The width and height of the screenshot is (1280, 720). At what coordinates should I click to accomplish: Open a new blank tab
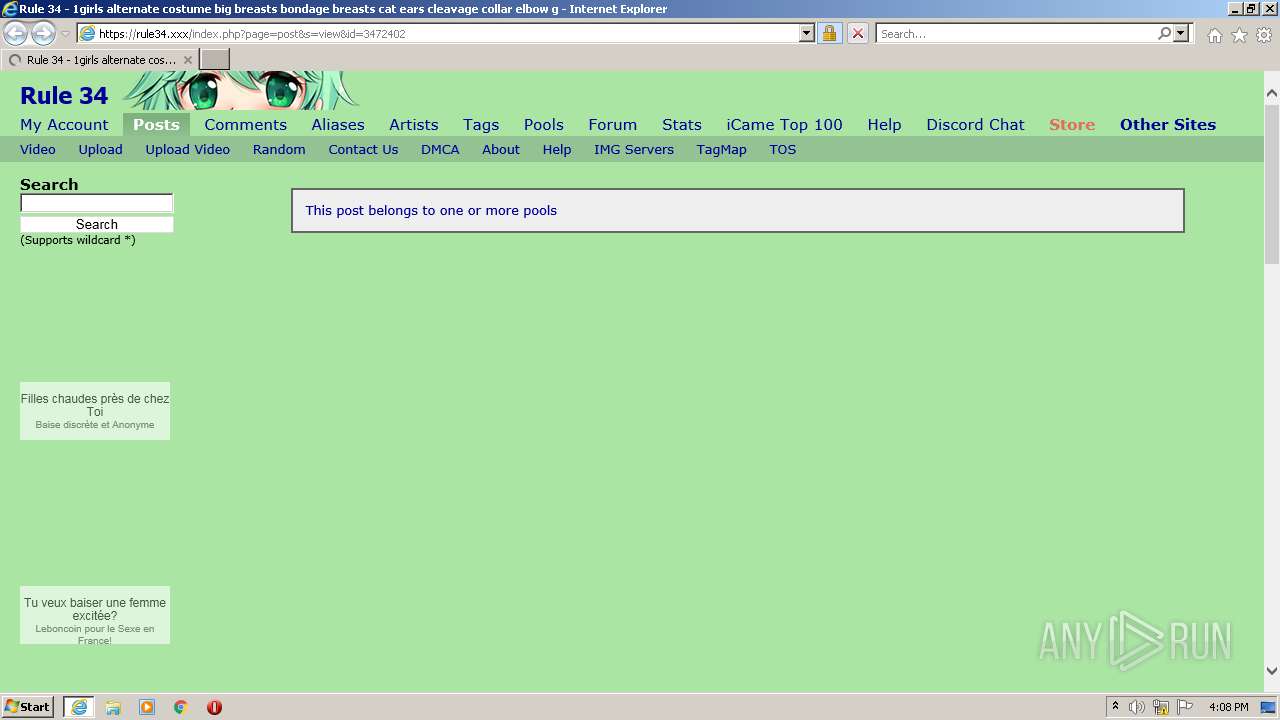pyautogui.click(x=215, y=59)
